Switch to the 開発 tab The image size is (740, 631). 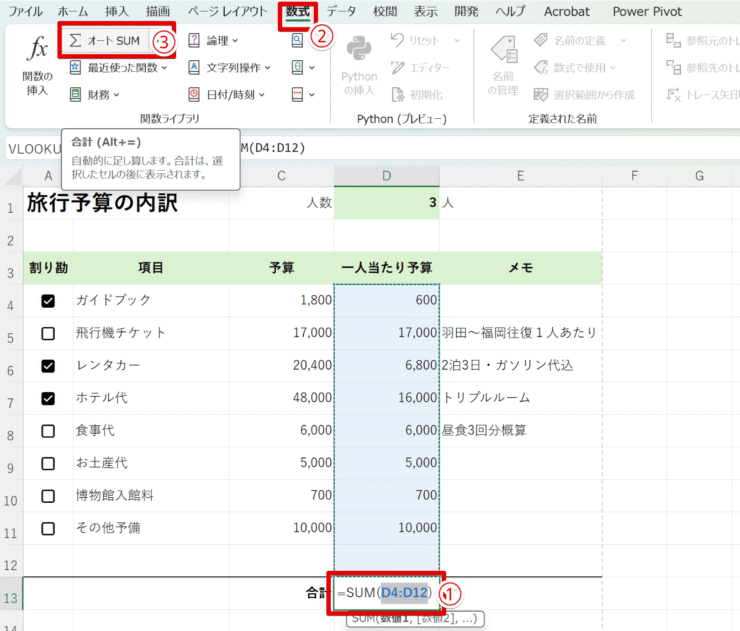(466, 11)
